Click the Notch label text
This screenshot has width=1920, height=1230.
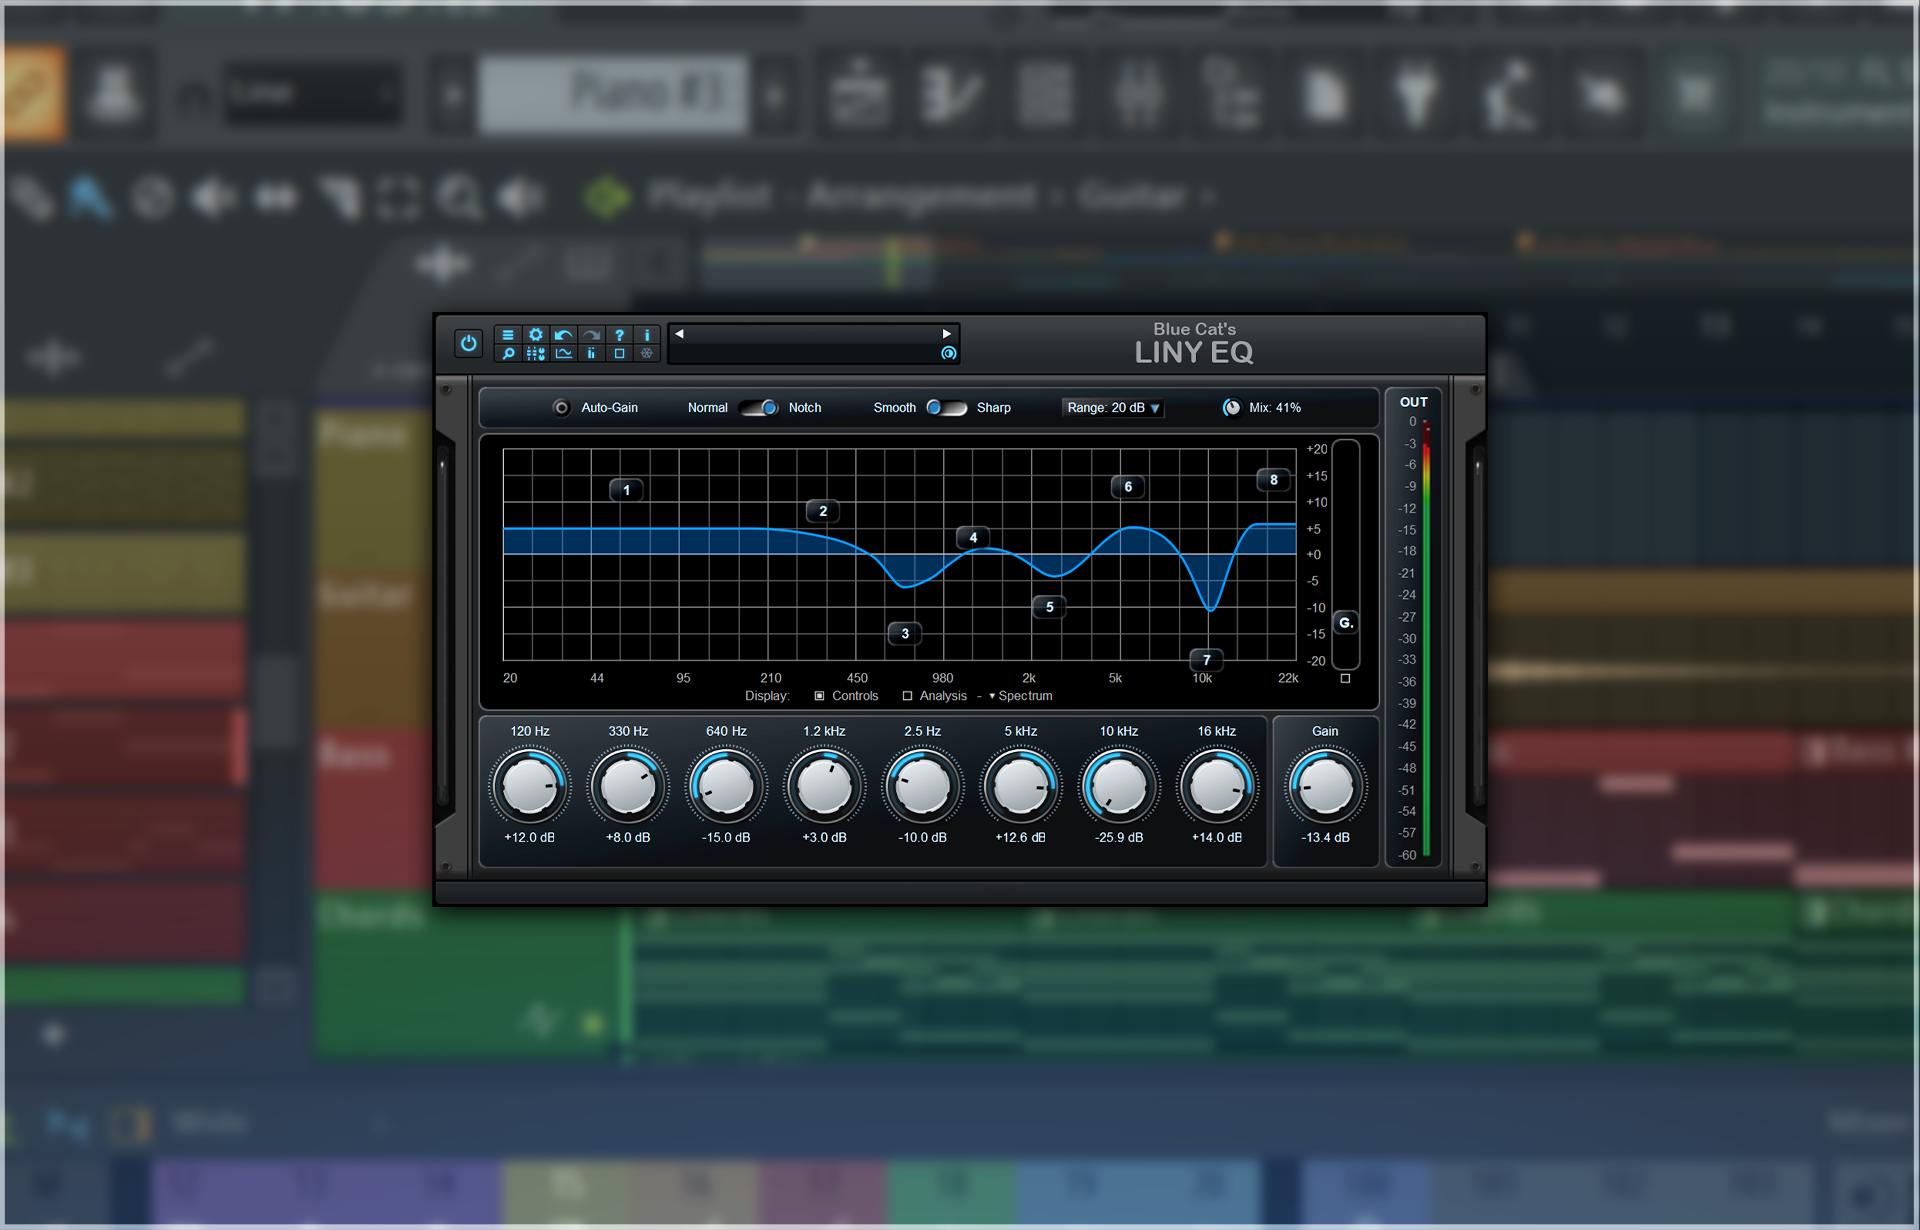[x=805, y=408]
